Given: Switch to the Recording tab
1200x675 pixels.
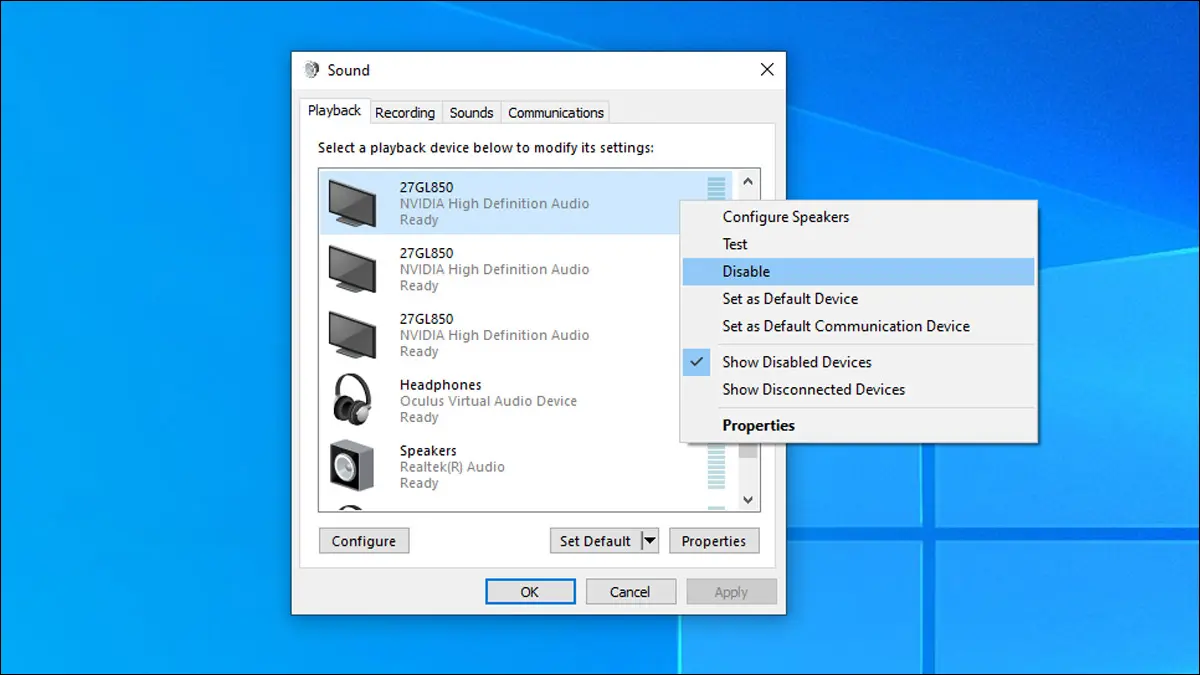Looking at the screenshot, I should 405,113.
